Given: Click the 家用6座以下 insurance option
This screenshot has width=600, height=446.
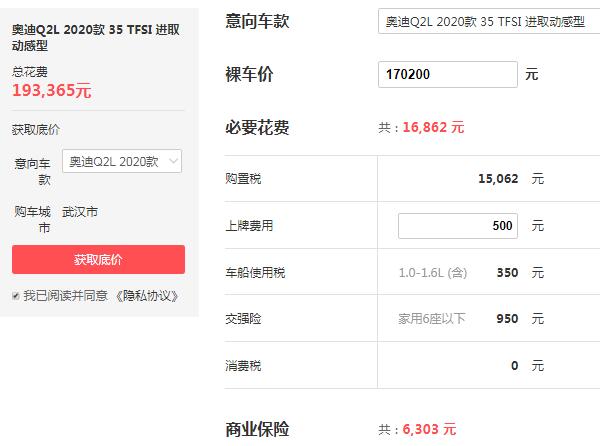Looking at the screenshot, I should tap(431, 319).
